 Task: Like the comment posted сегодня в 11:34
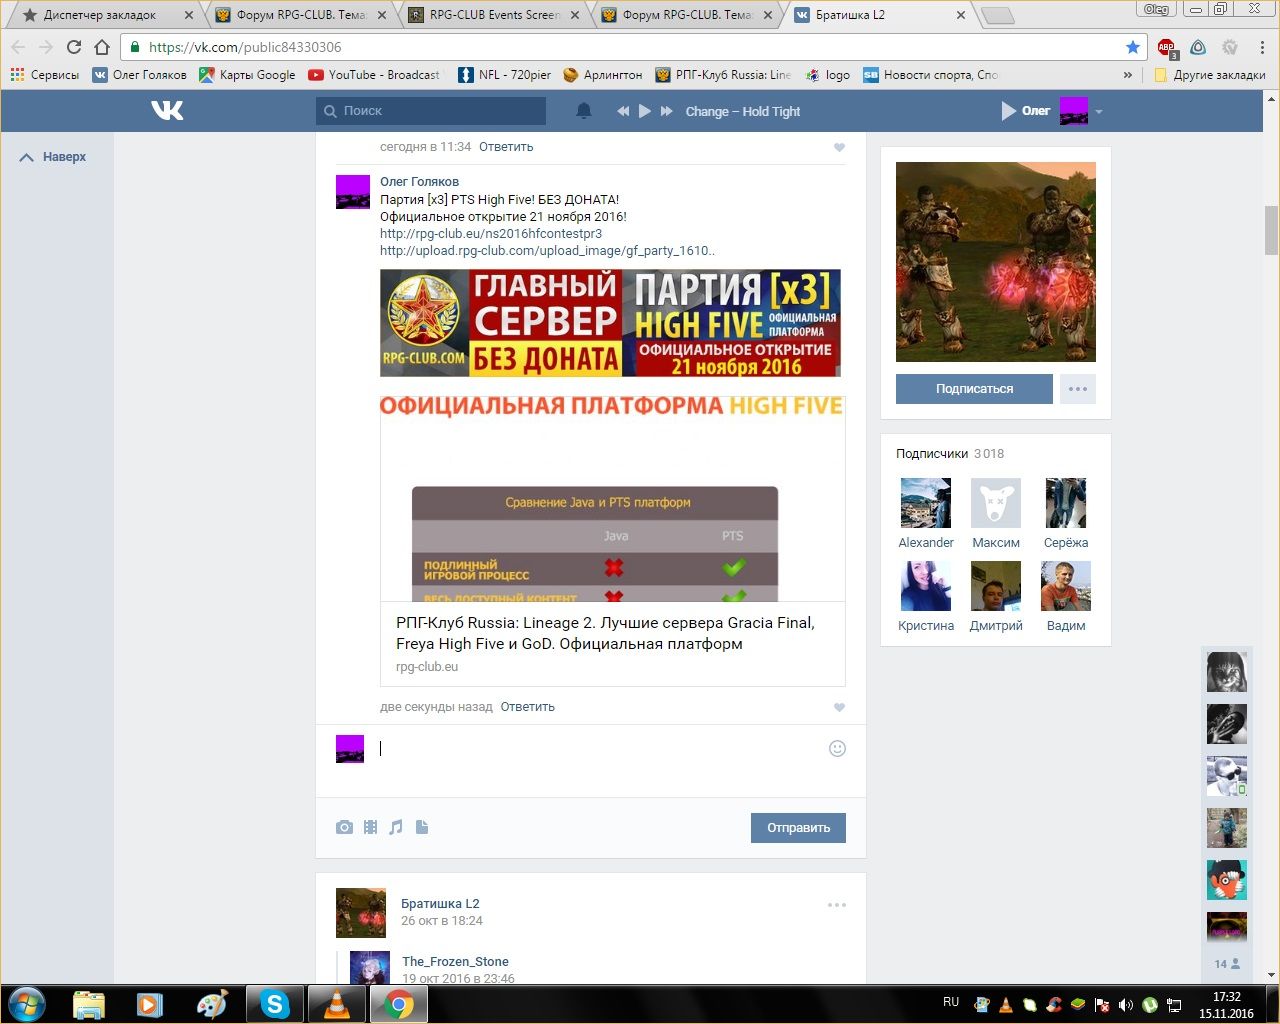coord(839,147)
